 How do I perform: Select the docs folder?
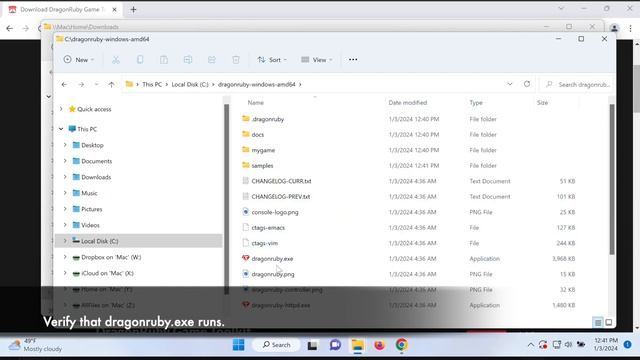(258, 135)
